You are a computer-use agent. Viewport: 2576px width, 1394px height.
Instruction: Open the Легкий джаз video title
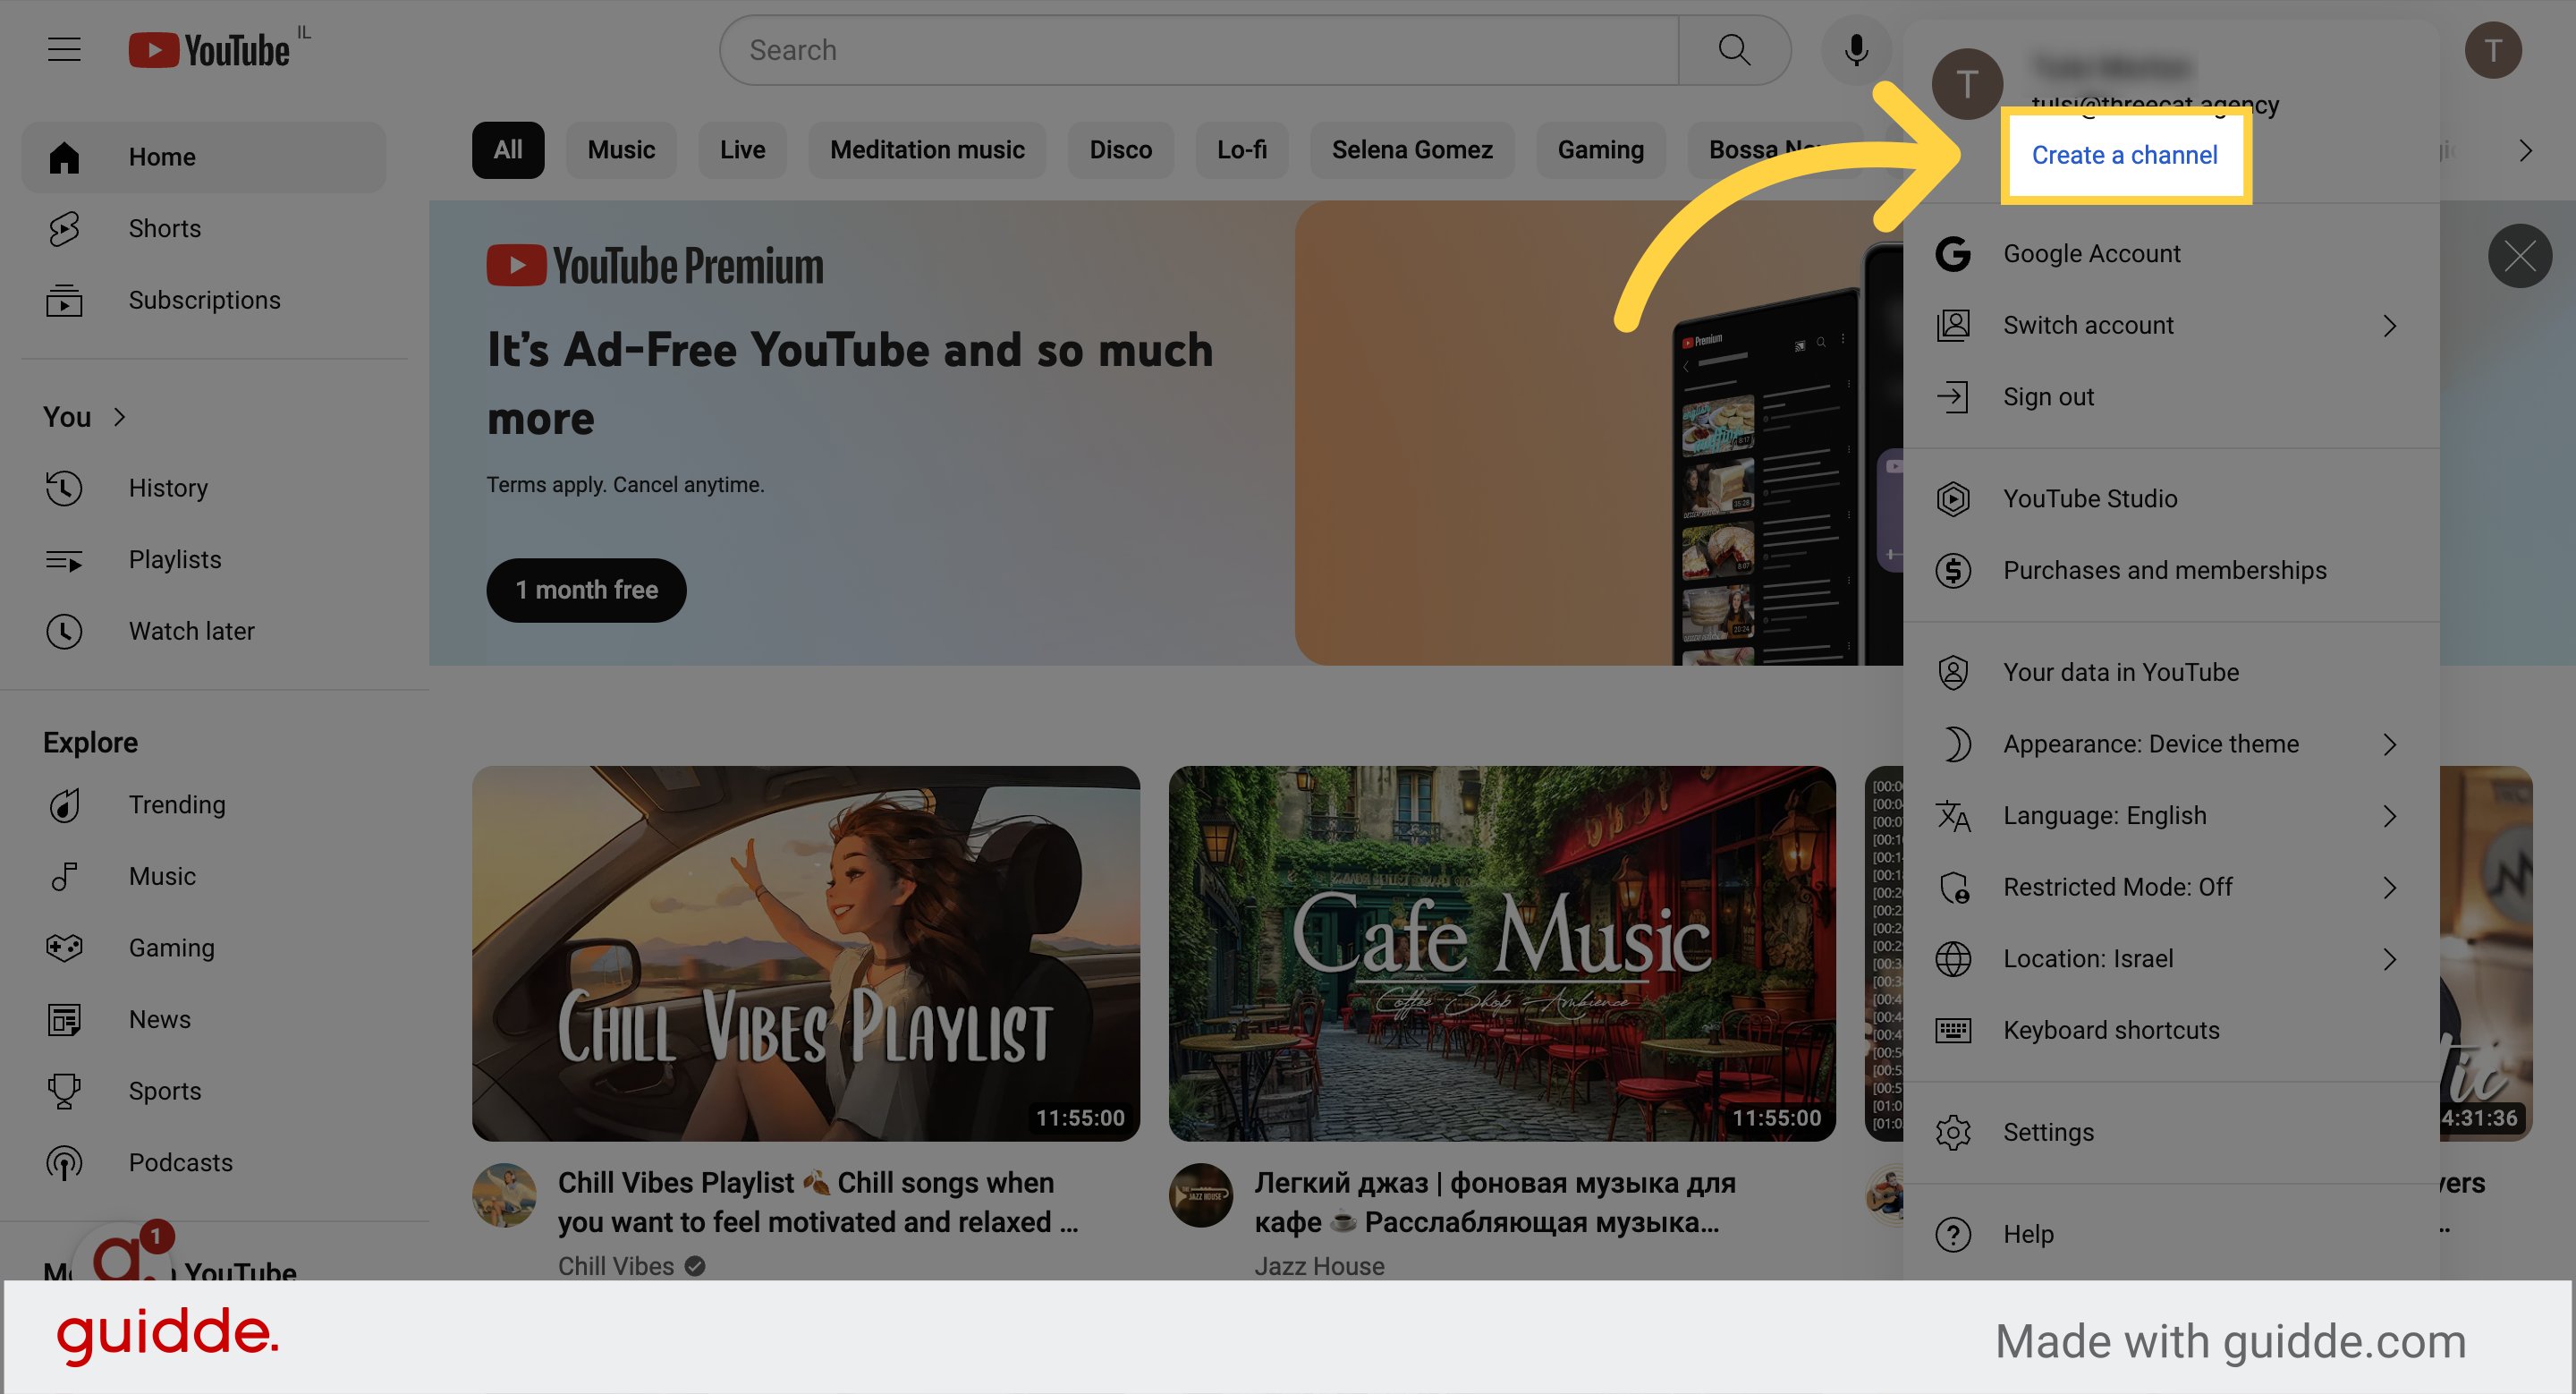click(1495, 1202)
